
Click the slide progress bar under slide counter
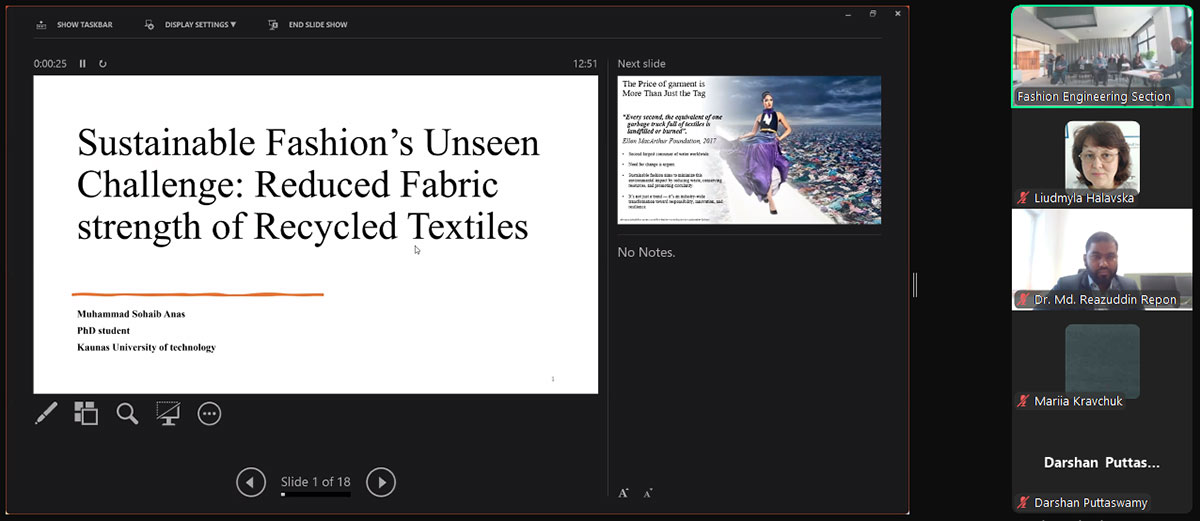tap(316, 494)
